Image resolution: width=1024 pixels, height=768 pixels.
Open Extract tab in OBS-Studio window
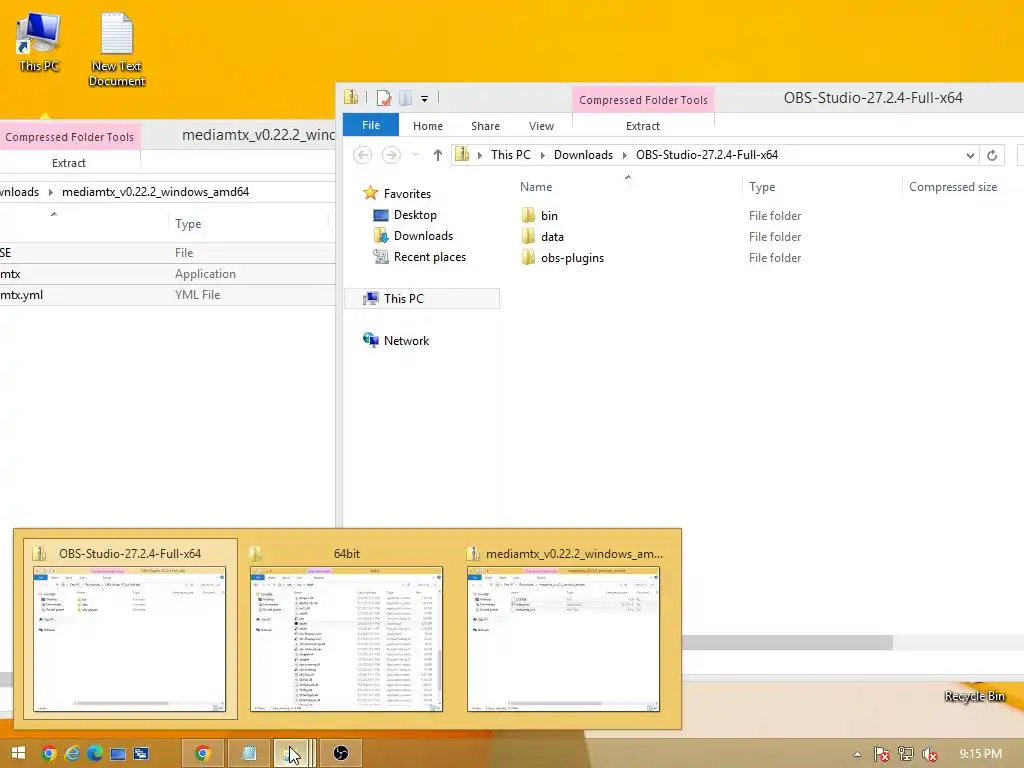coord(643,126)
